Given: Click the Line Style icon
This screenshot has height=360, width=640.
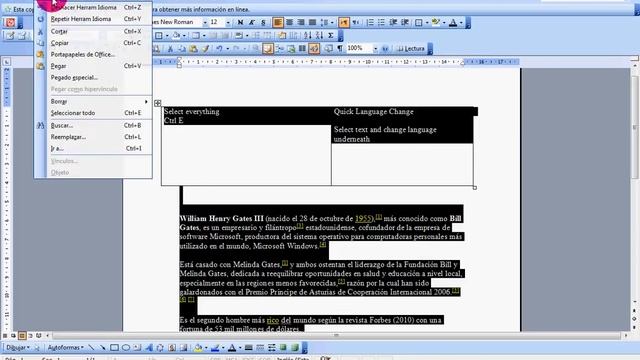Looking at the screenshot, I should pos(249,348).
